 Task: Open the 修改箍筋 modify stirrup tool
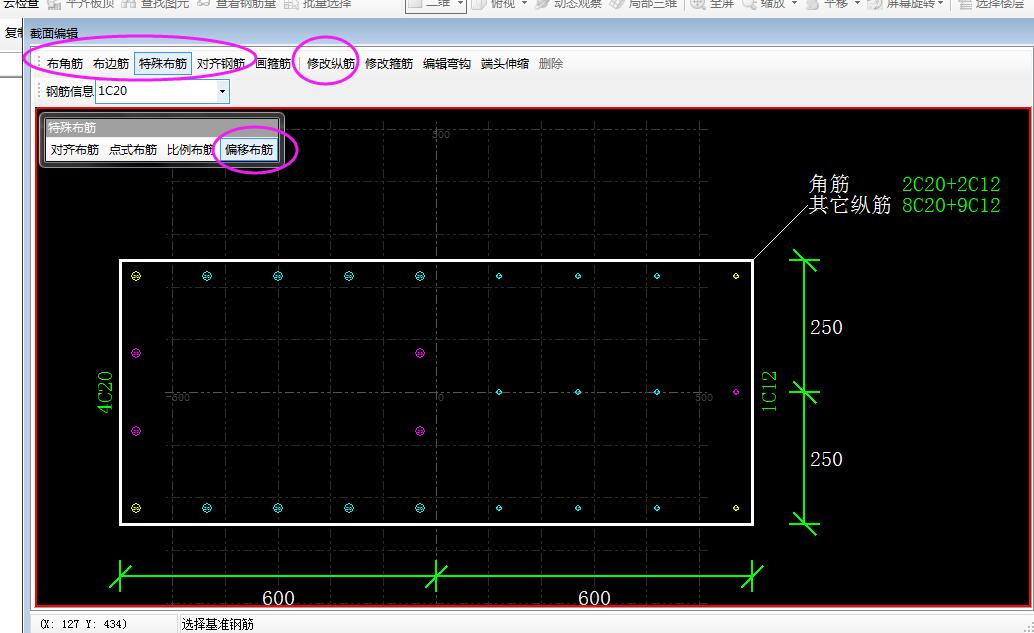coord(389,64)
